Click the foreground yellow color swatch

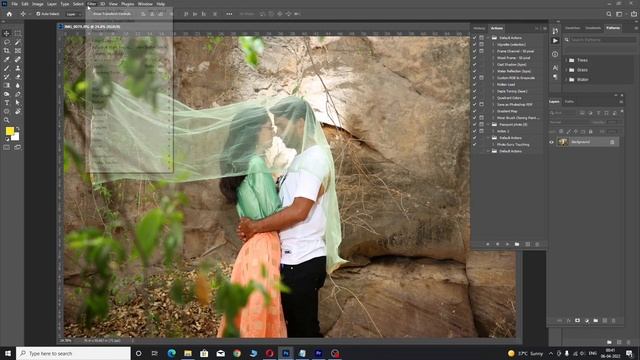click(10, 131)
